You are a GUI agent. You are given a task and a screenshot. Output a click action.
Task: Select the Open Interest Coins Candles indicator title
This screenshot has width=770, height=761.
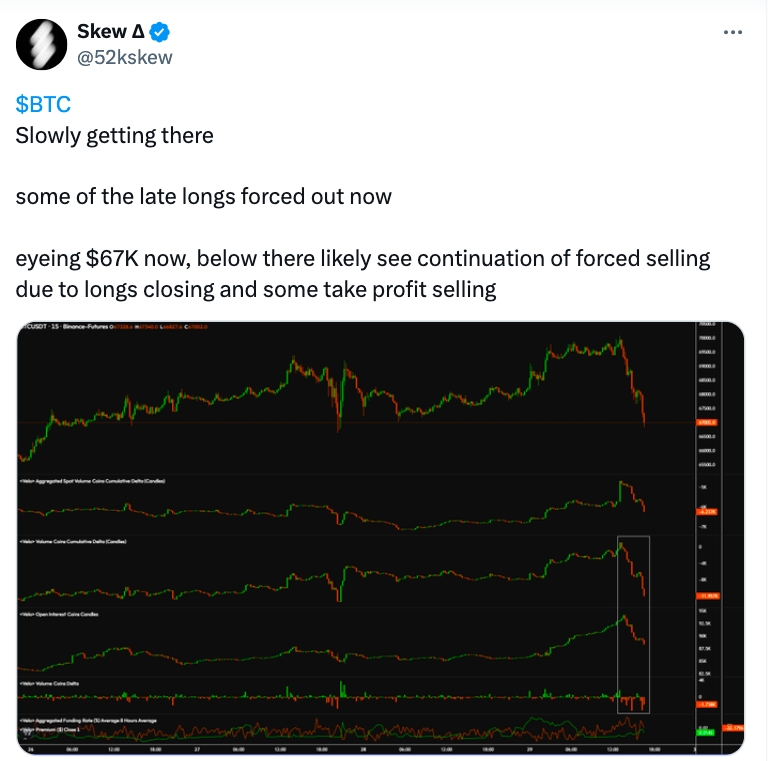[x=59, y=614]
